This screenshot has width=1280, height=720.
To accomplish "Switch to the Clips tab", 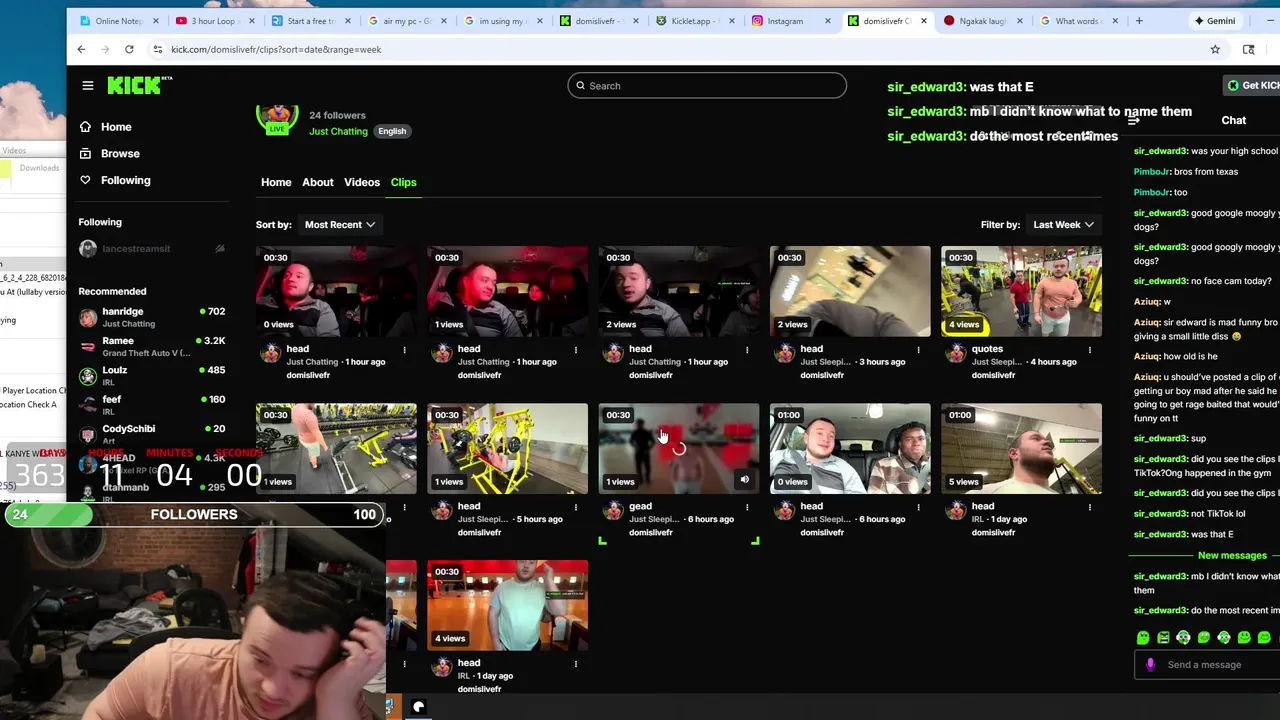I will pos(403,182).
